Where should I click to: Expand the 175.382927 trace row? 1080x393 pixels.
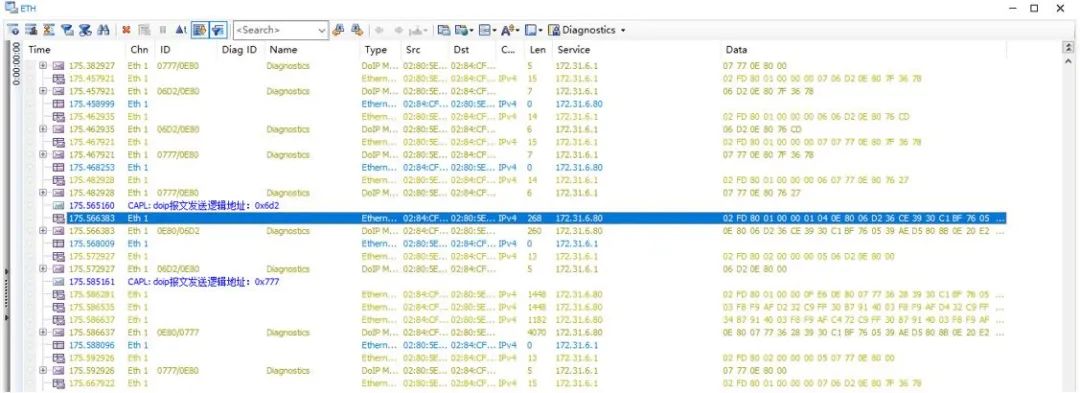pyautogui.click(x=43, y=66)
